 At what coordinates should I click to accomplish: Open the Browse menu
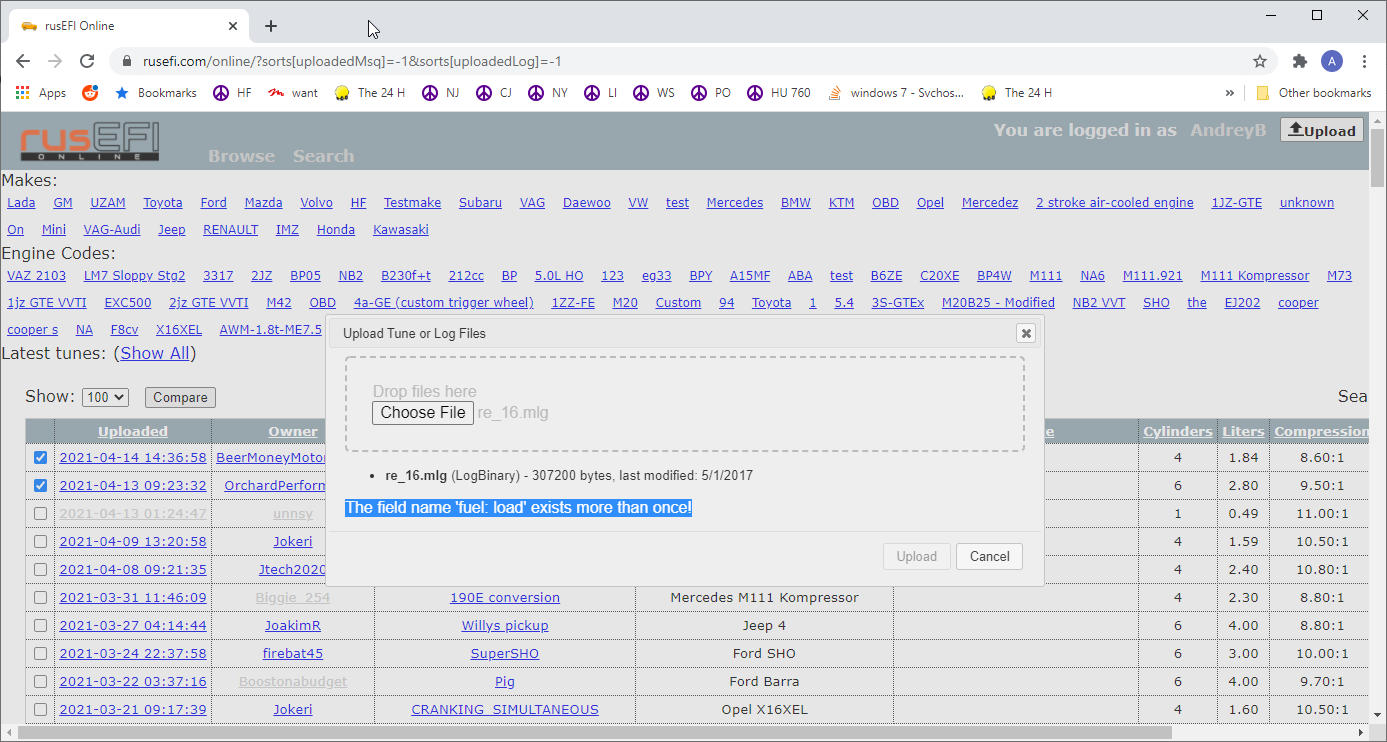coord(240,156)
